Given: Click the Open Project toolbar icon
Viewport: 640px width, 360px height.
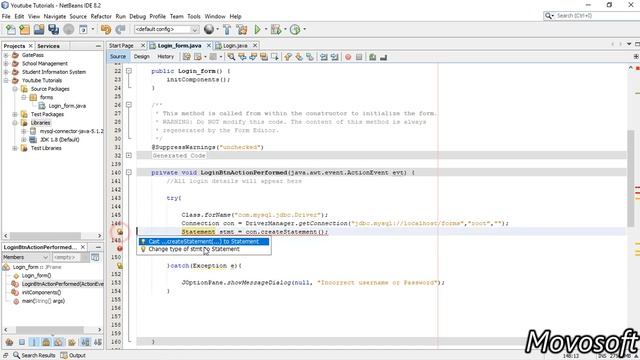Looking at the screenshot, I should (39, 29).
